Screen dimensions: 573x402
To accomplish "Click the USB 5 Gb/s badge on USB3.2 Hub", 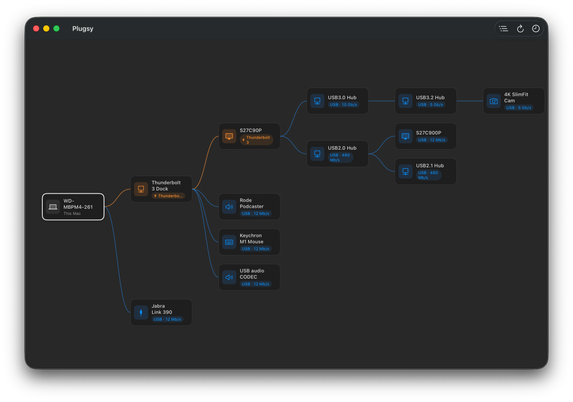I will pyautogui.click(x=430, y=105).
